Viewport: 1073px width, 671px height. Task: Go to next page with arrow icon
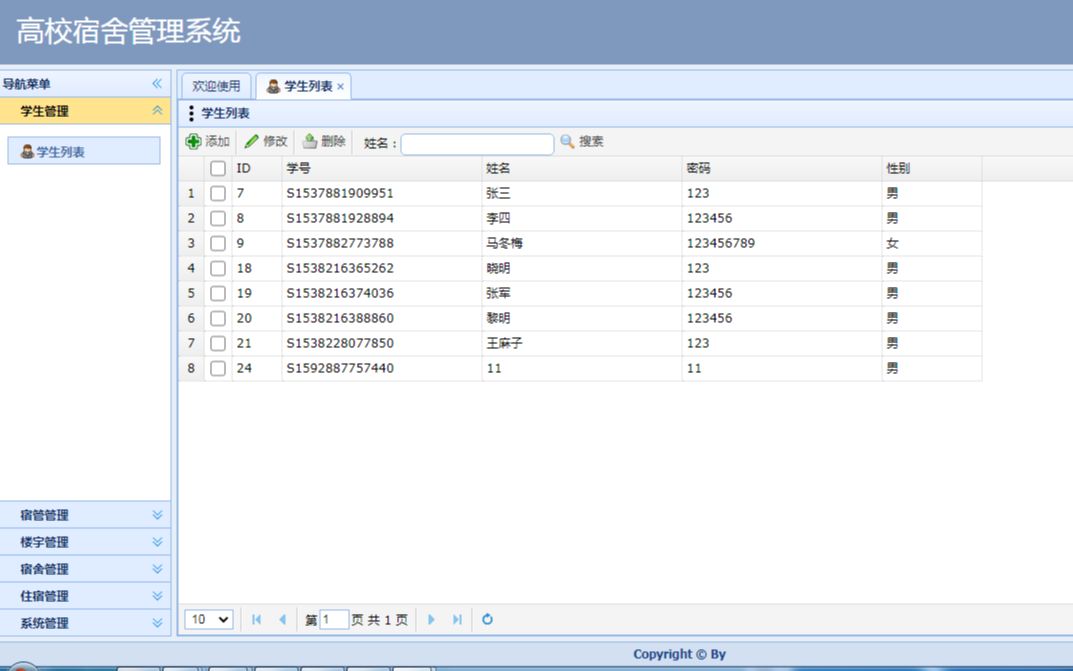(431, 620)
